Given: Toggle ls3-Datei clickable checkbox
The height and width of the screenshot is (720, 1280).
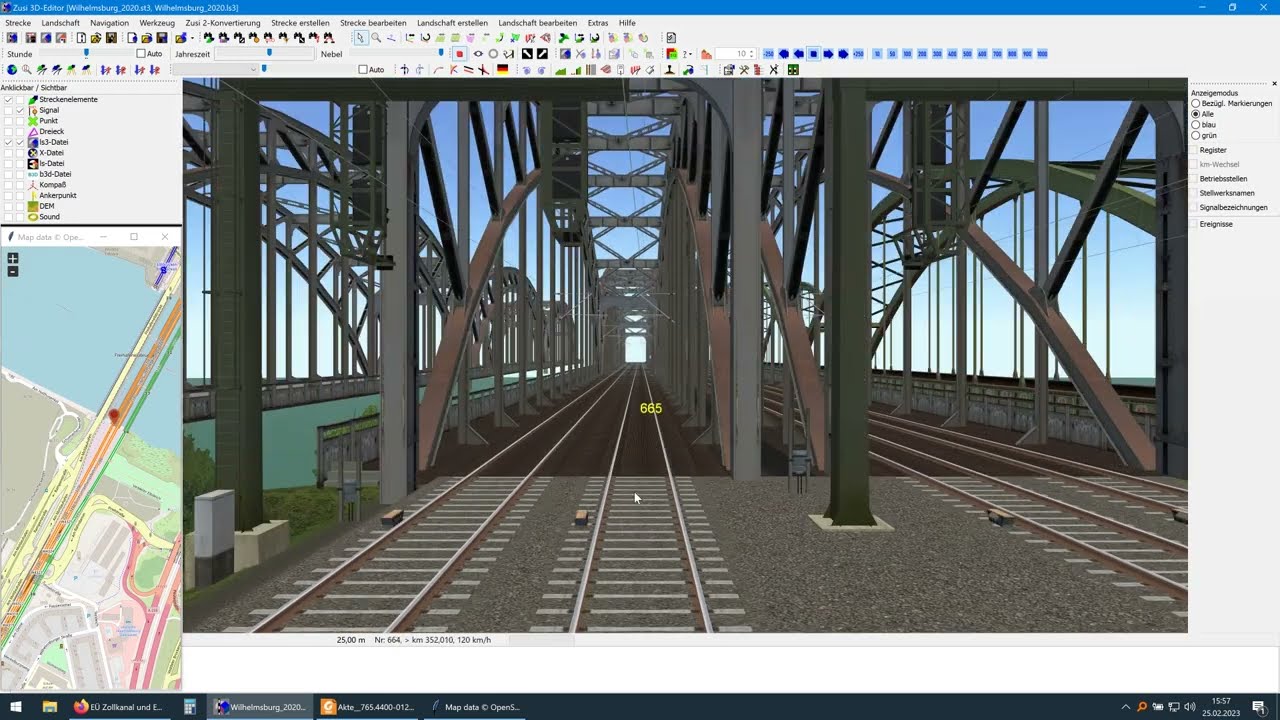Looking at the screenshot, I should [8, 142].
